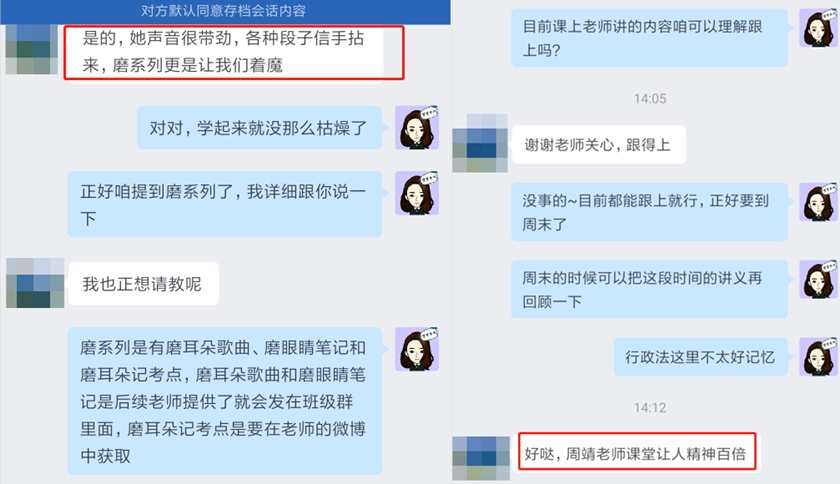Click the 14:05 timestamp
The width and height of the screenshot is (840, 484).
click(x=650, y=99)
